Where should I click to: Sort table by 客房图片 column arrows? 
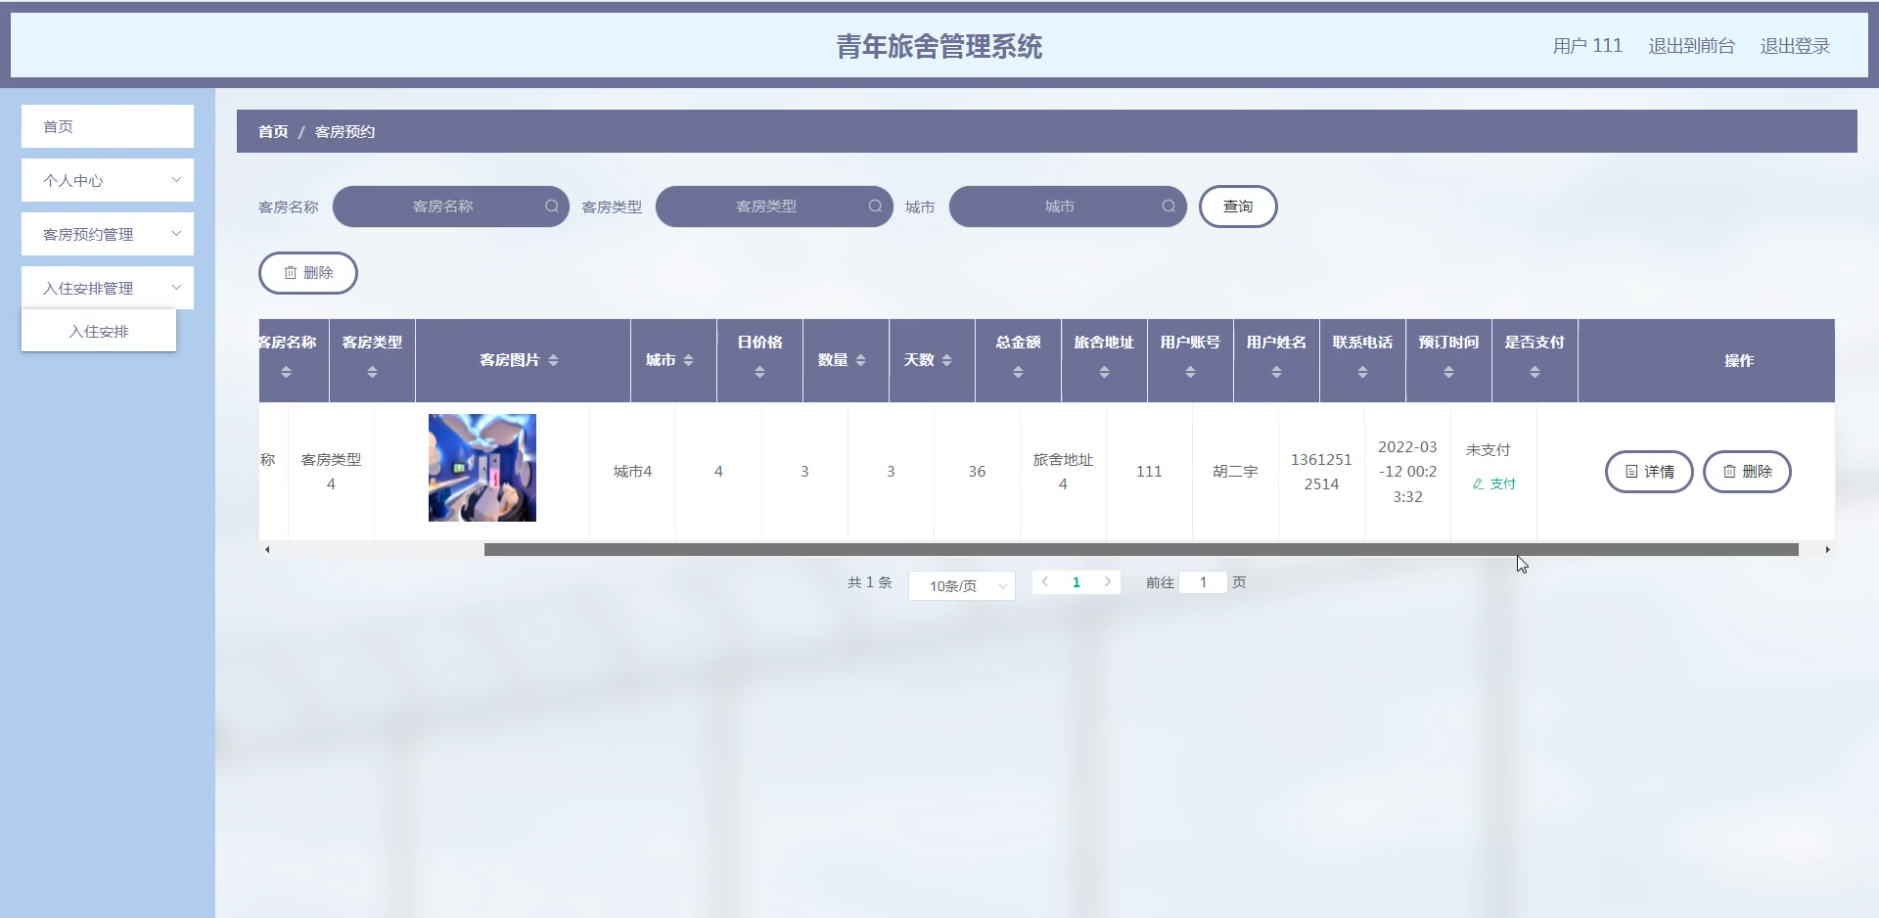tap(553, 360)
